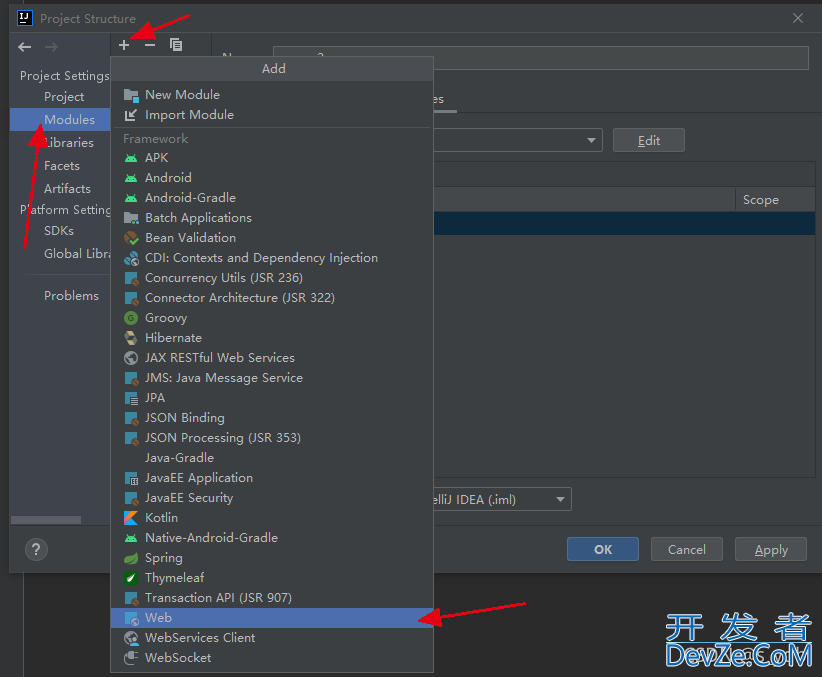Open Problems in the sidebar
This screenshot has height=677, width=822.
(x=60, y=296)
